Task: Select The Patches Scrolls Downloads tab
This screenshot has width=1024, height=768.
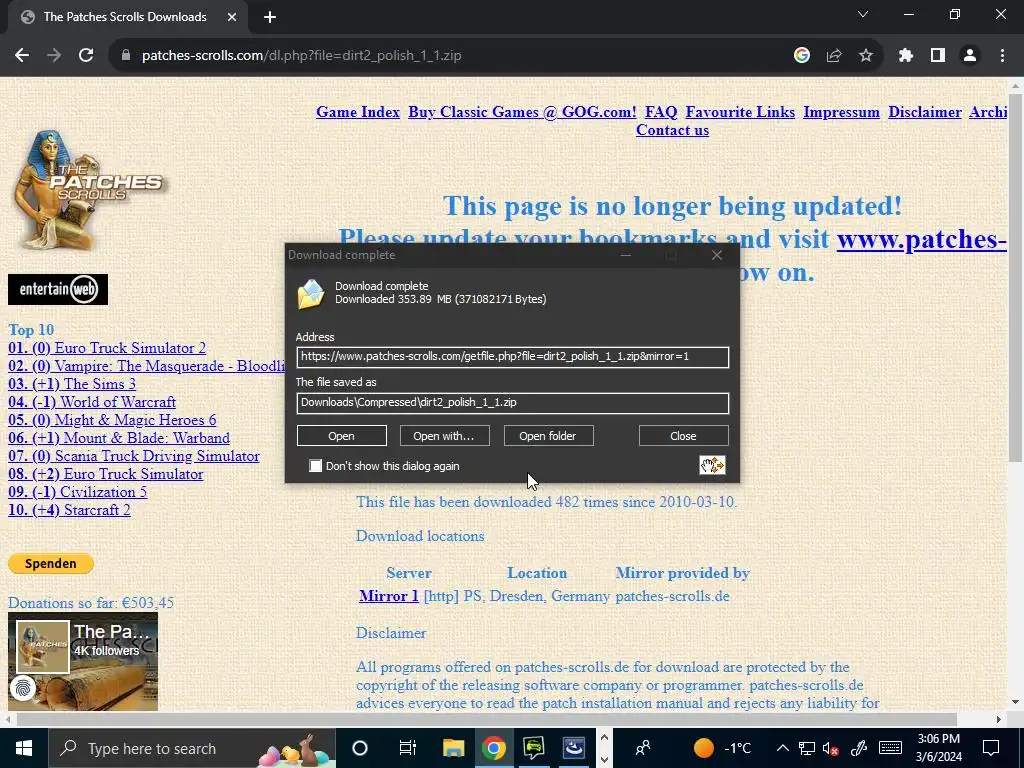Action: [x=124, y=17]
